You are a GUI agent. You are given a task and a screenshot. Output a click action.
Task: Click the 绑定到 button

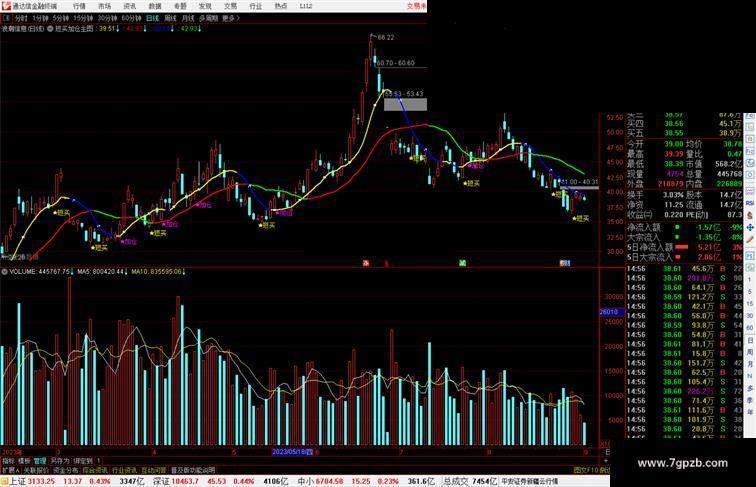[x=83, y=461]
